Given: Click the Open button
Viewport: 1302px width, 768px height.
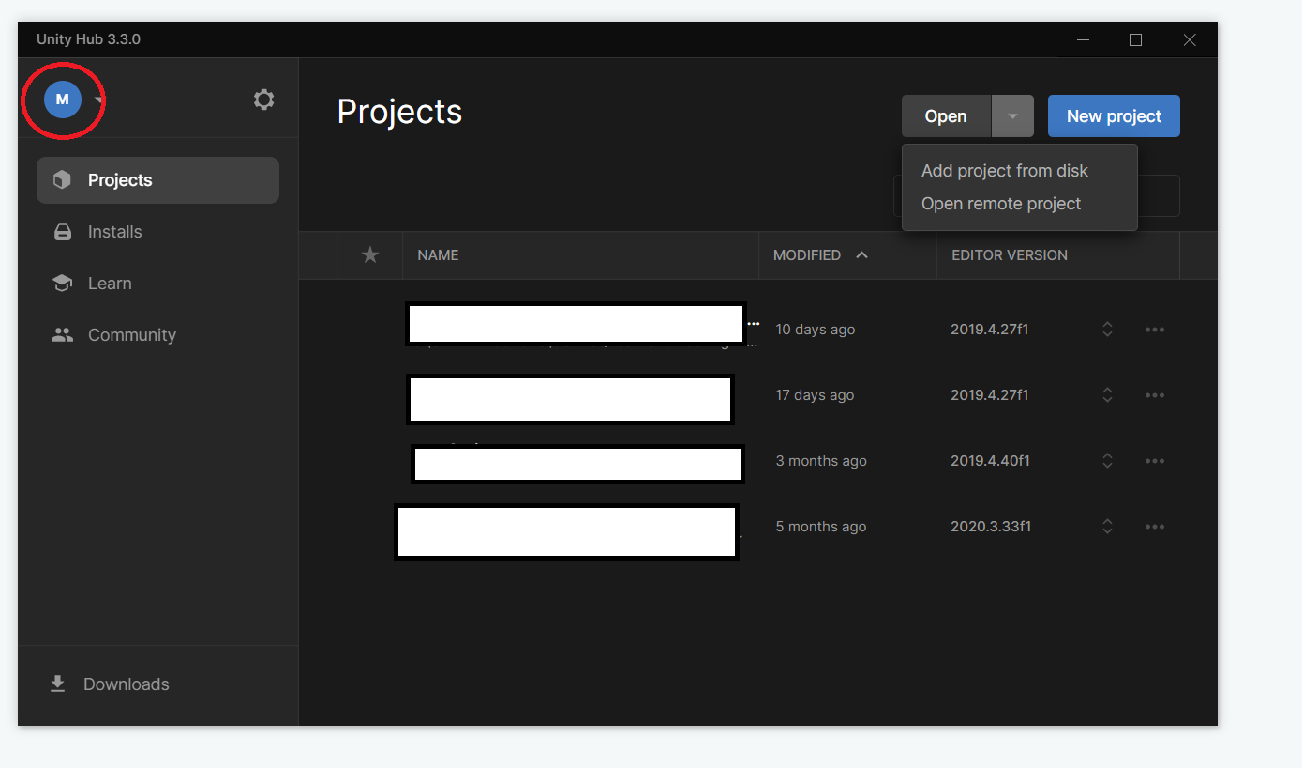Looking at the screenshot, I should coord(946,116).
